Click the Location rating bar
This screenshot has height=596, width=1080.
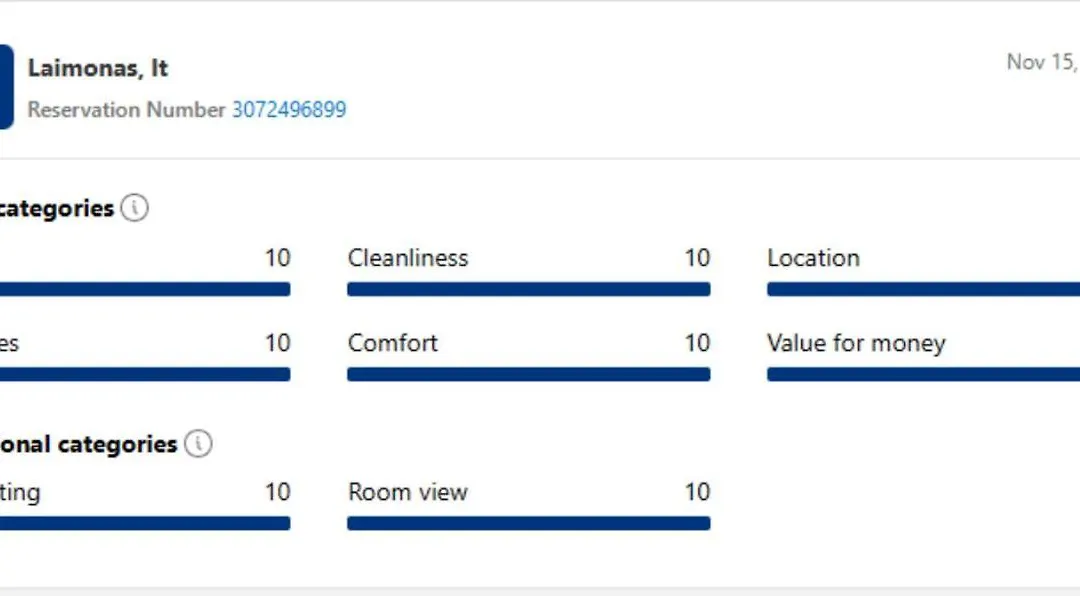tap(923, 289)
